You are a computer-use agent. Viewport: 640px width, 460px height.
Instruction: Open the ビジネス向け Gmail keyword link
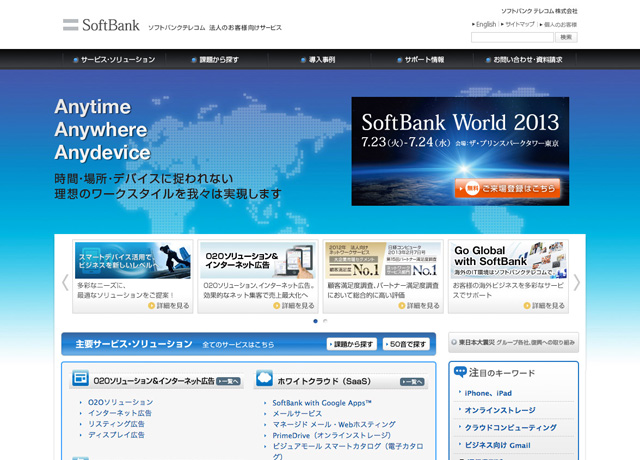point(498,445)
